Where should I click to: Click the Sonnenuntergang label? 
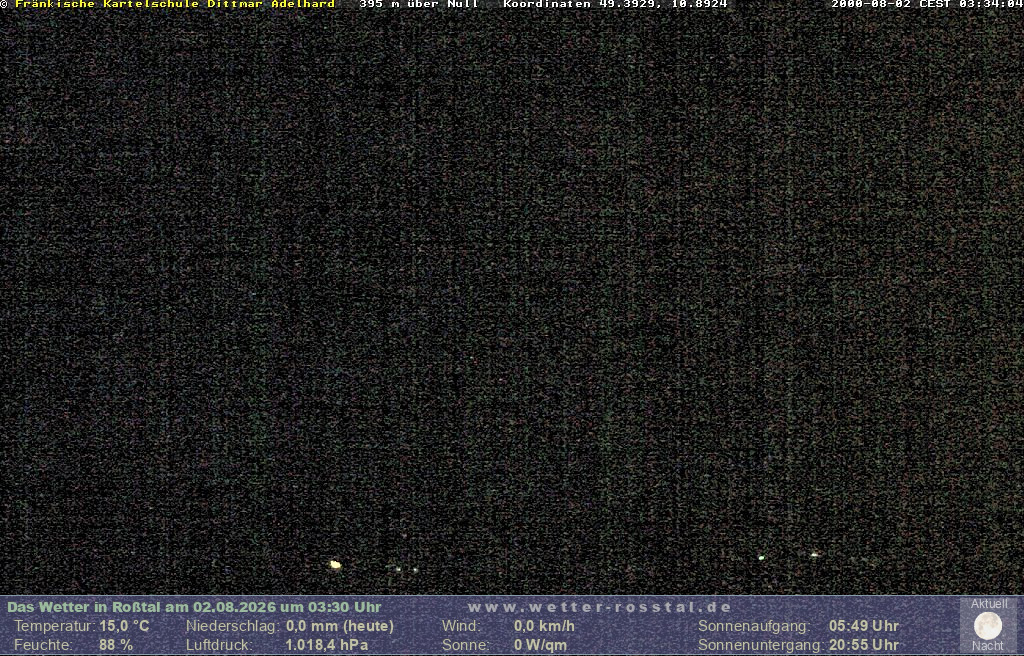pyautogui.click(x=761, y=645)
